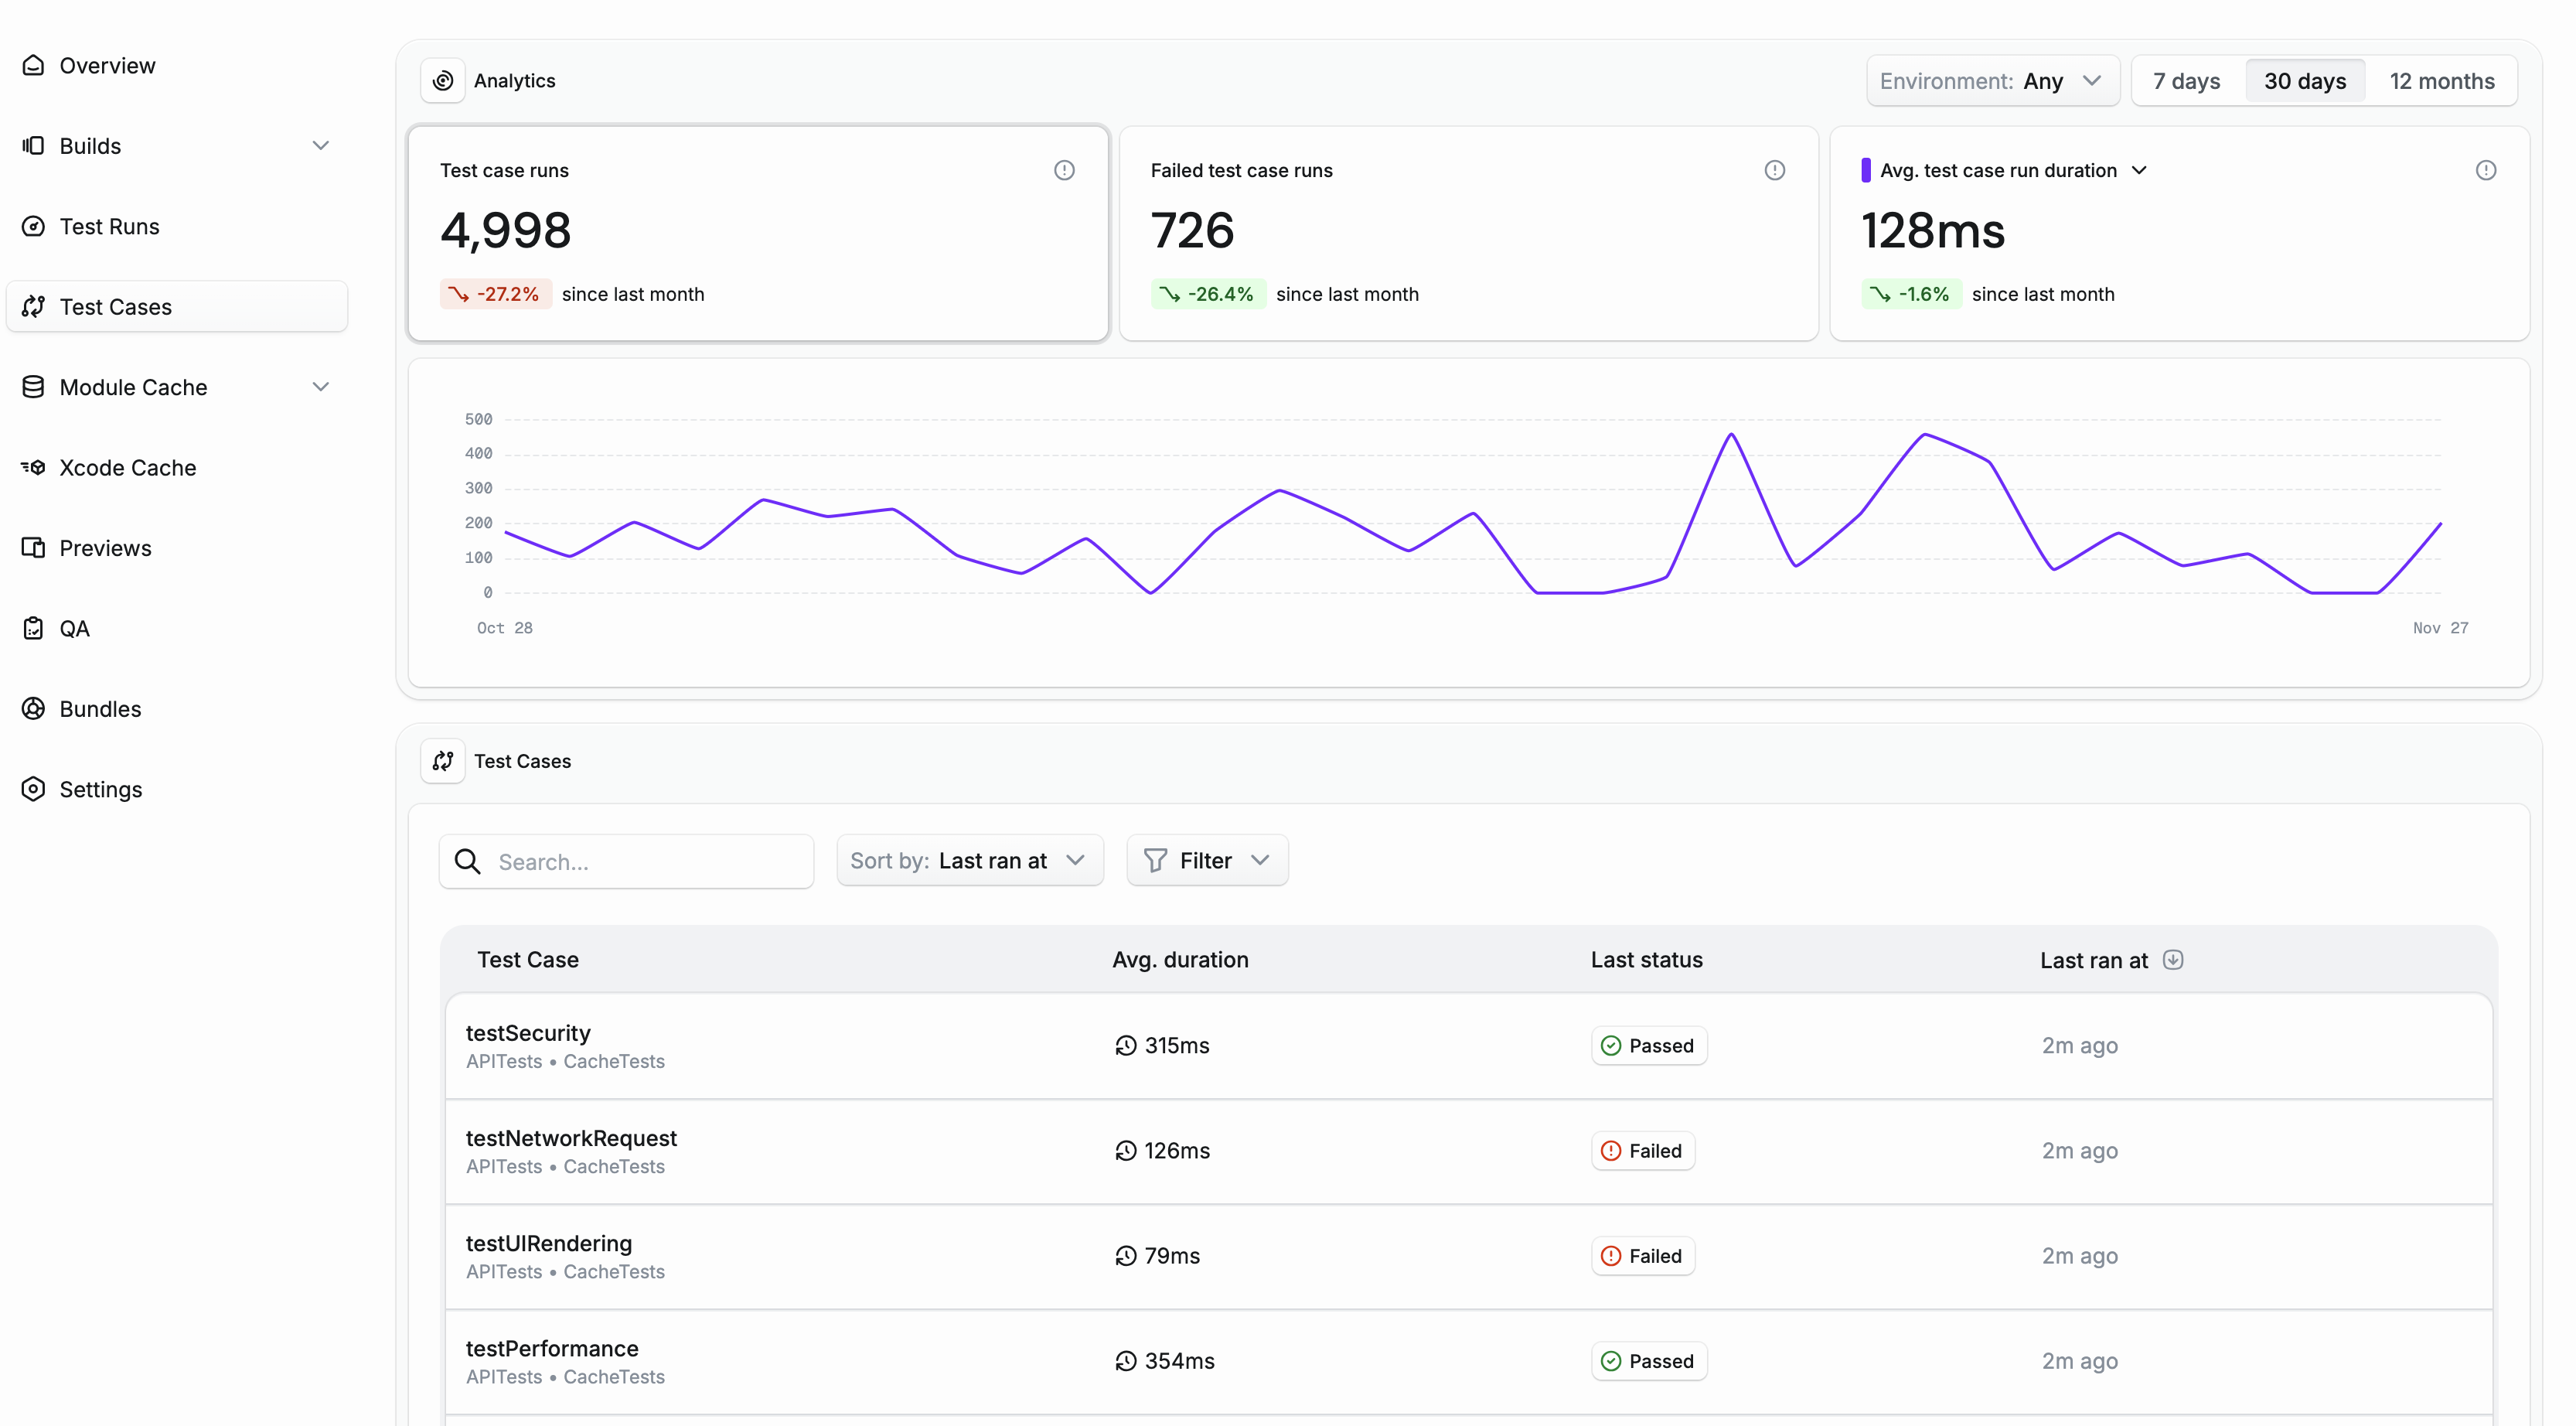The width and height of the screenshot is (2576, 1426).
Task: Open Xcode Cache from the sidebar
Action: pos(127,467)
